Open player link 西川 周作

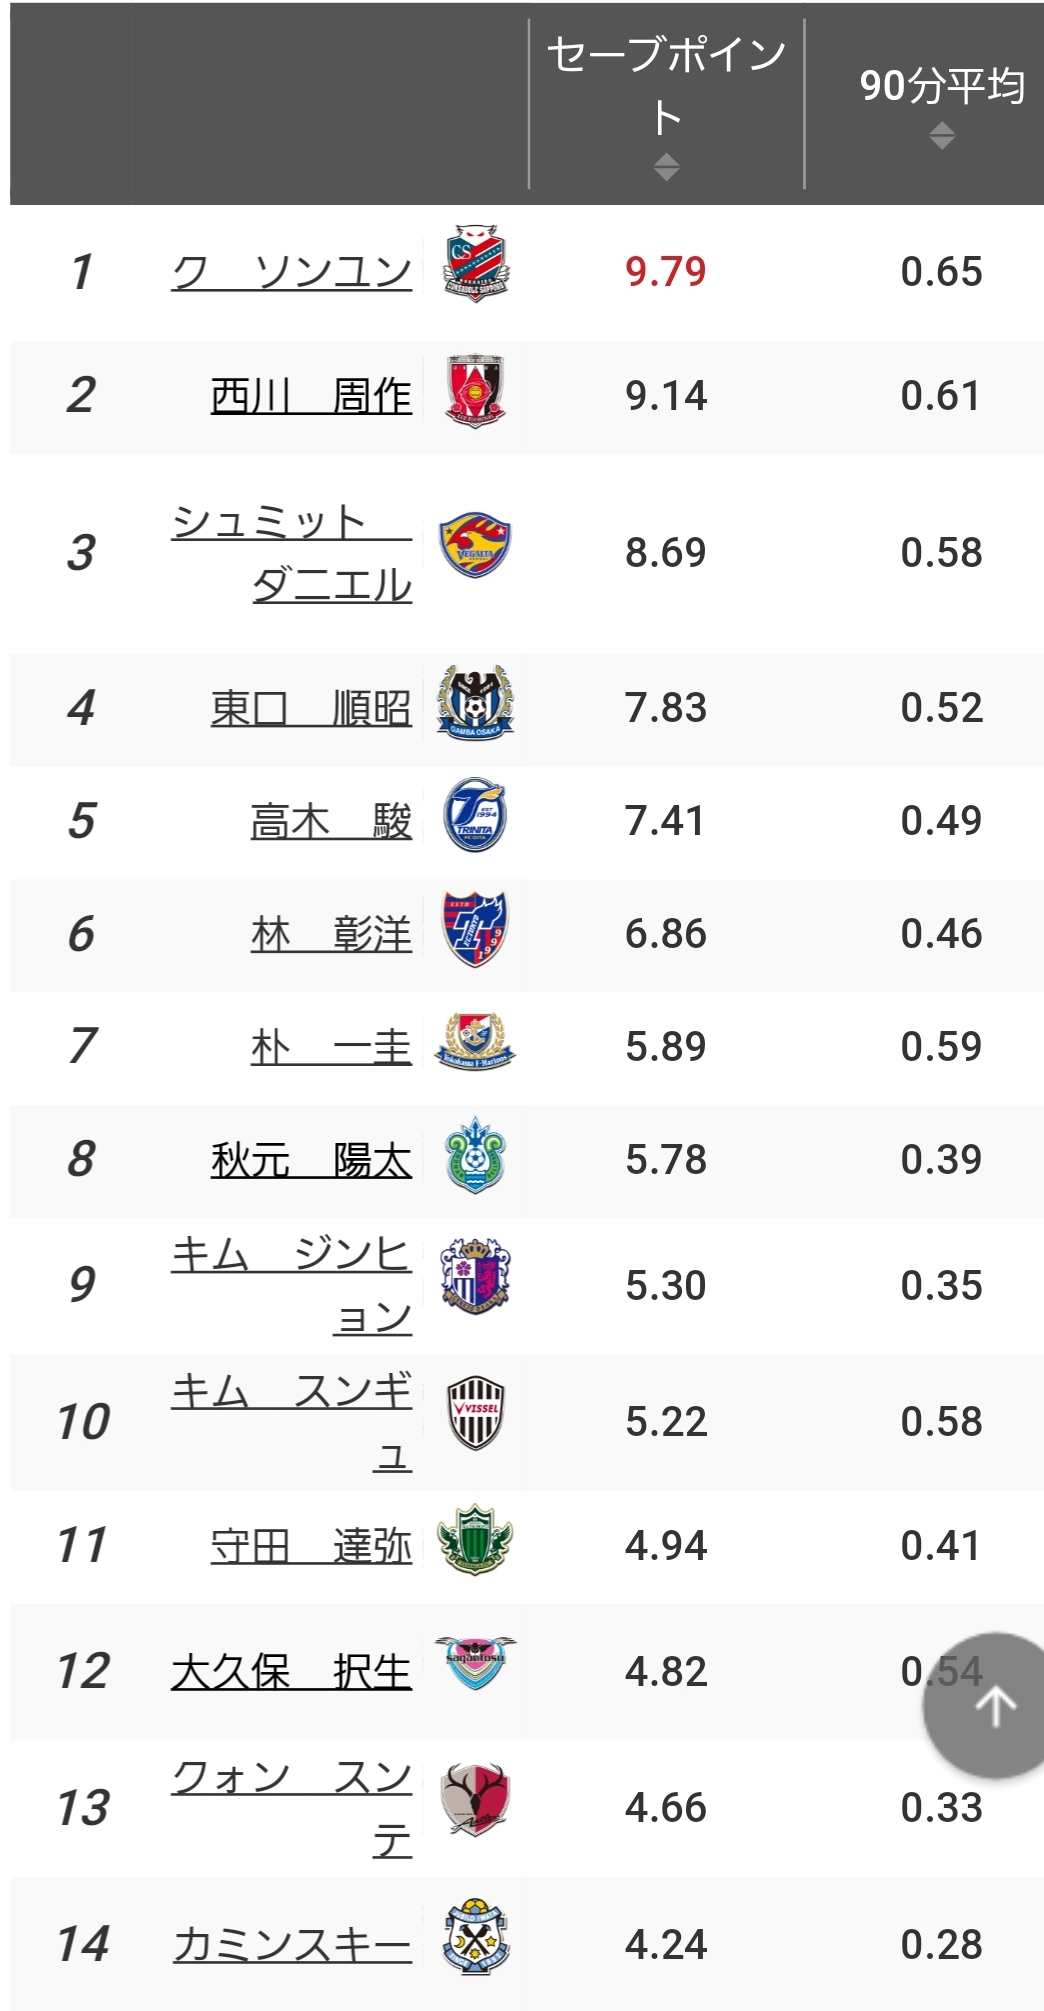311,396
